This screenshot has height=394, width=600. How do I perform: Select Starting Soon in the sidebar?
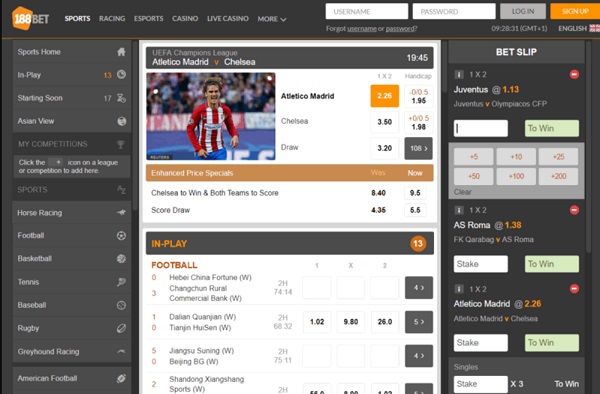72,98
